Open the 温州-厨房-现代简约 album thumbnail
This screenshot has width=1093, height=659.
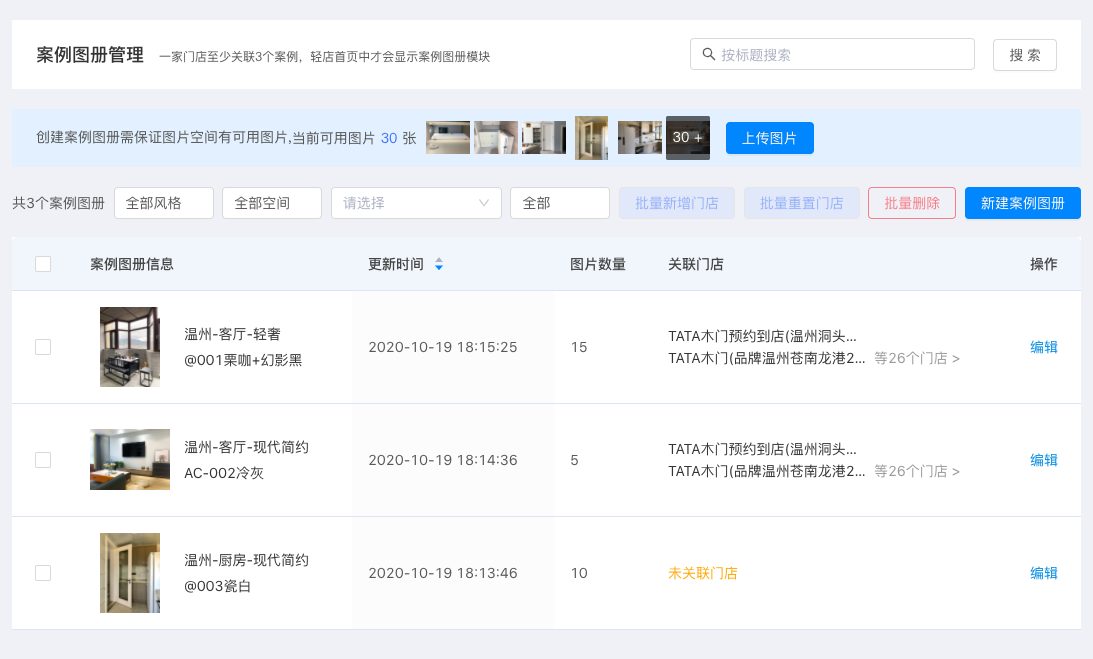[130, 573]
